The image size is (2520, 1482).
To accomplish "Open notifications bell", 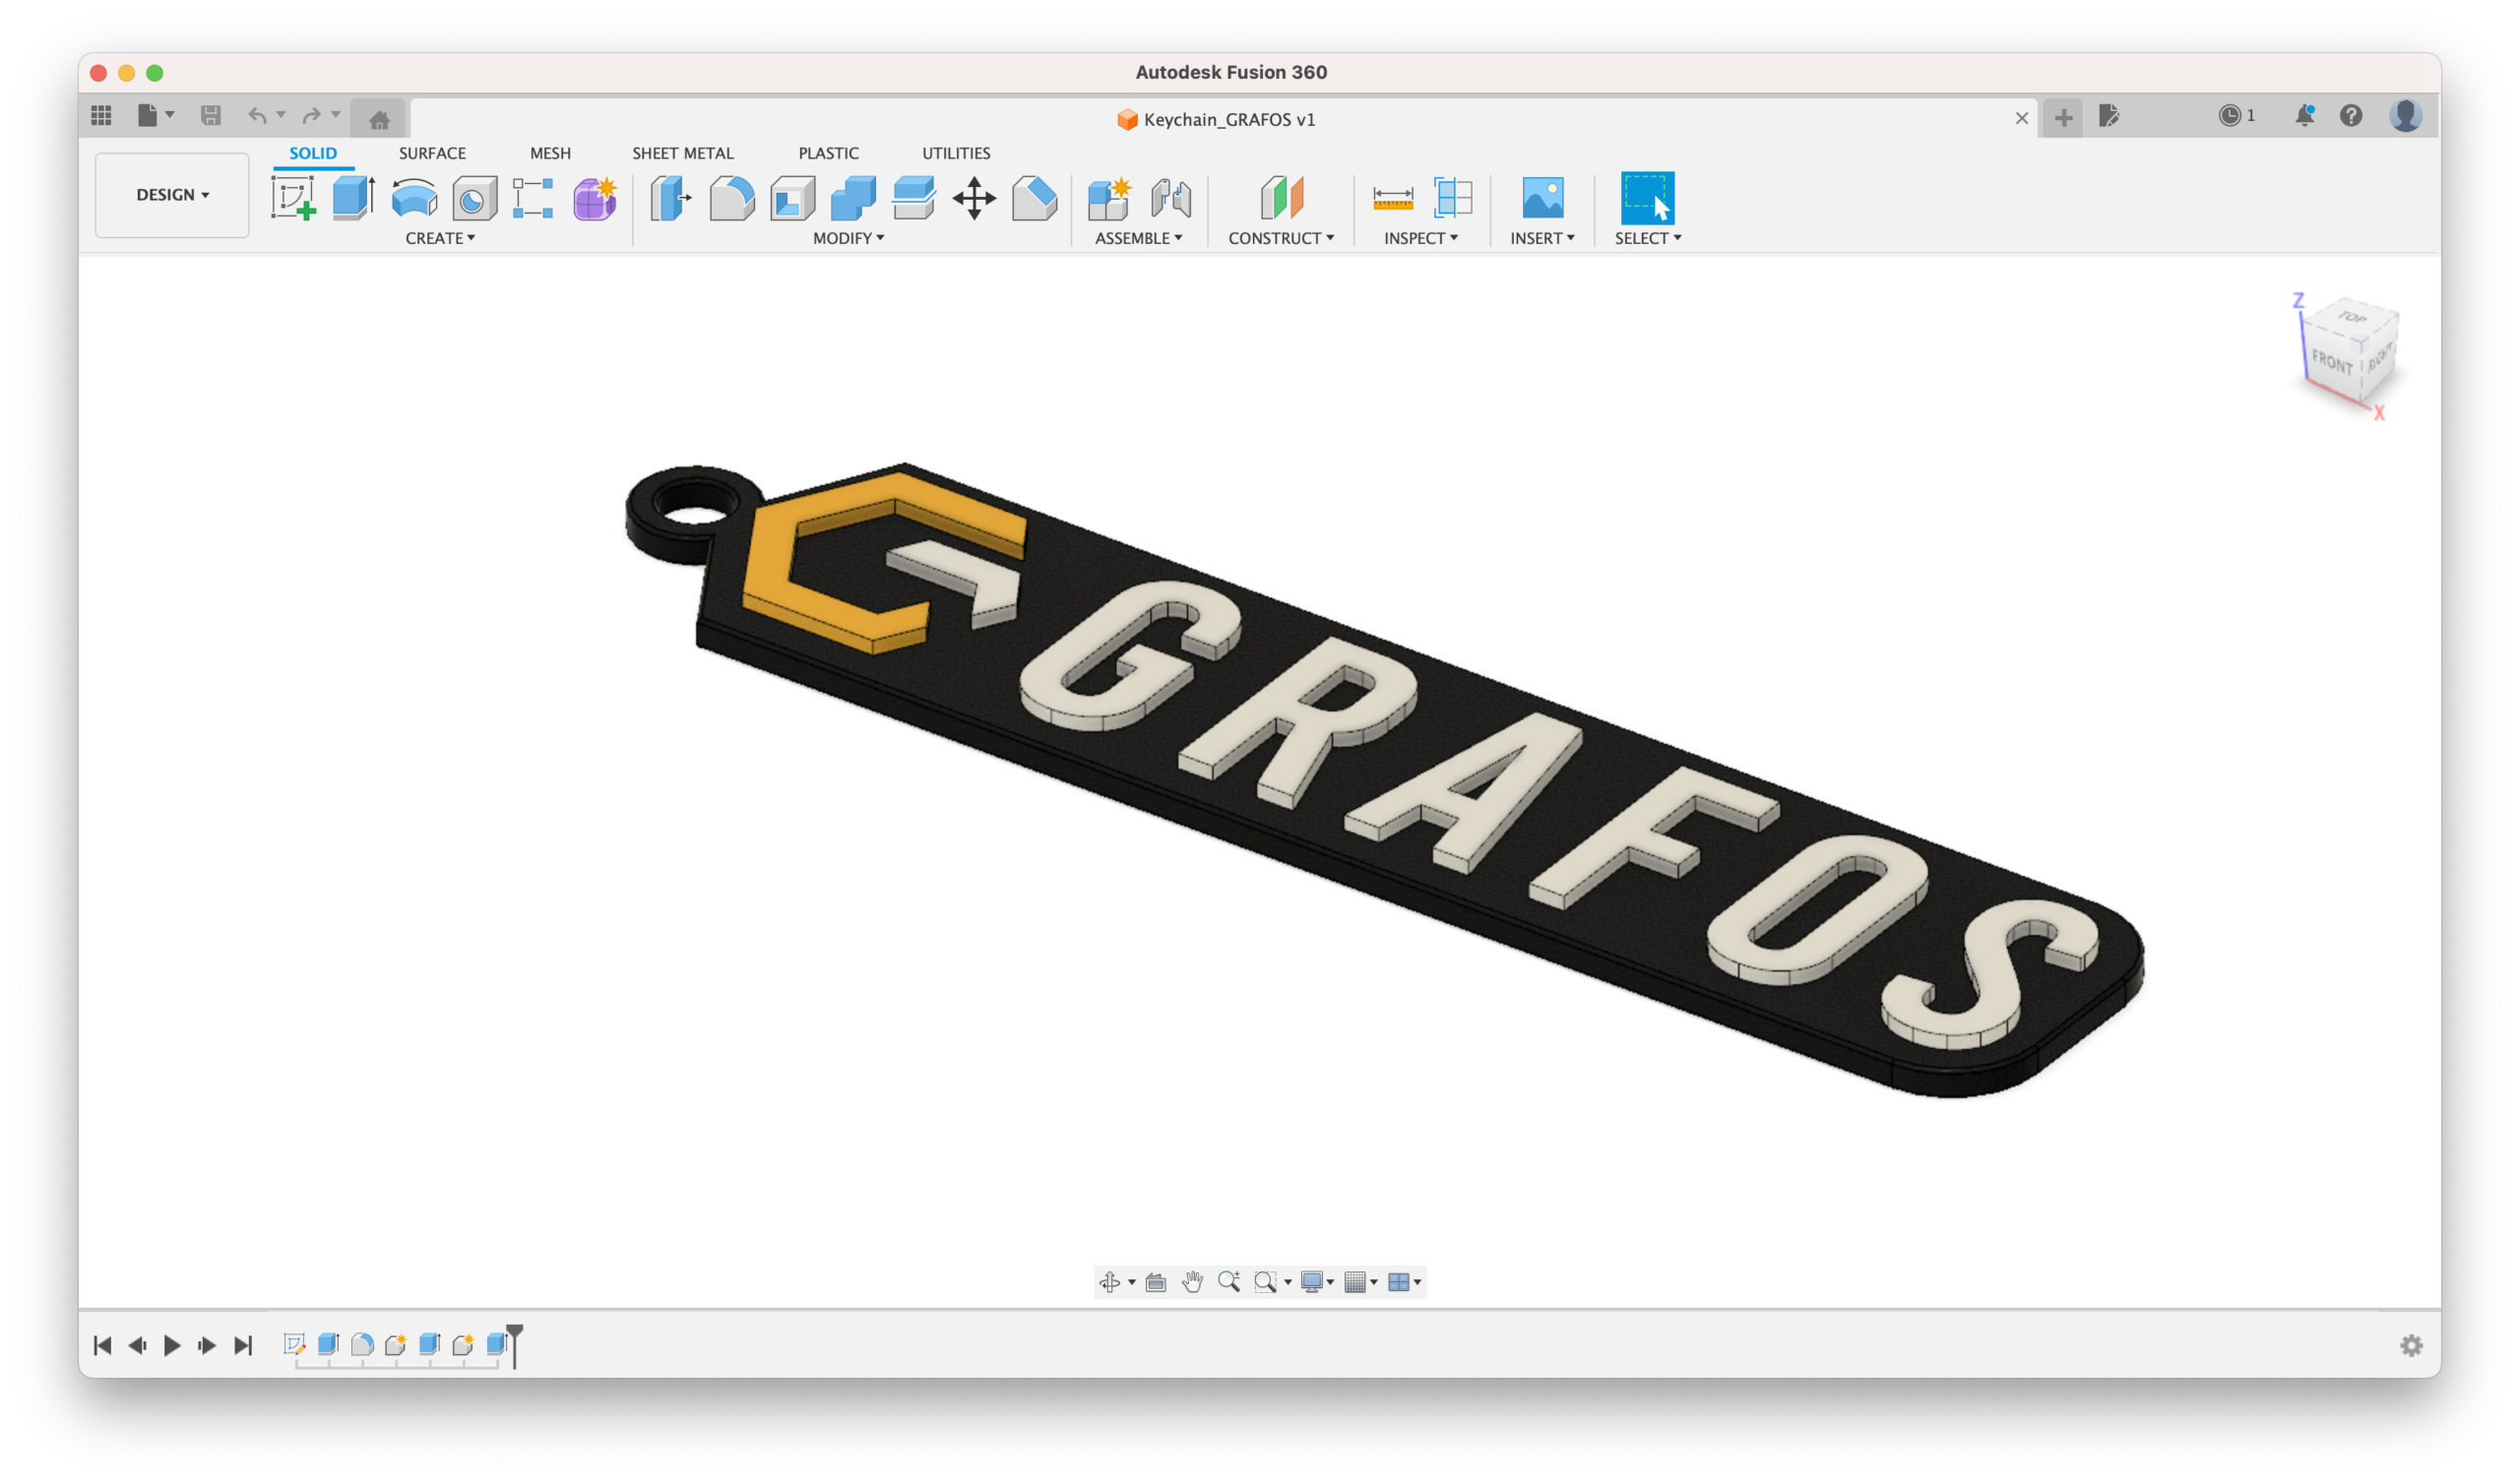I will click(x=2305, y=116).
